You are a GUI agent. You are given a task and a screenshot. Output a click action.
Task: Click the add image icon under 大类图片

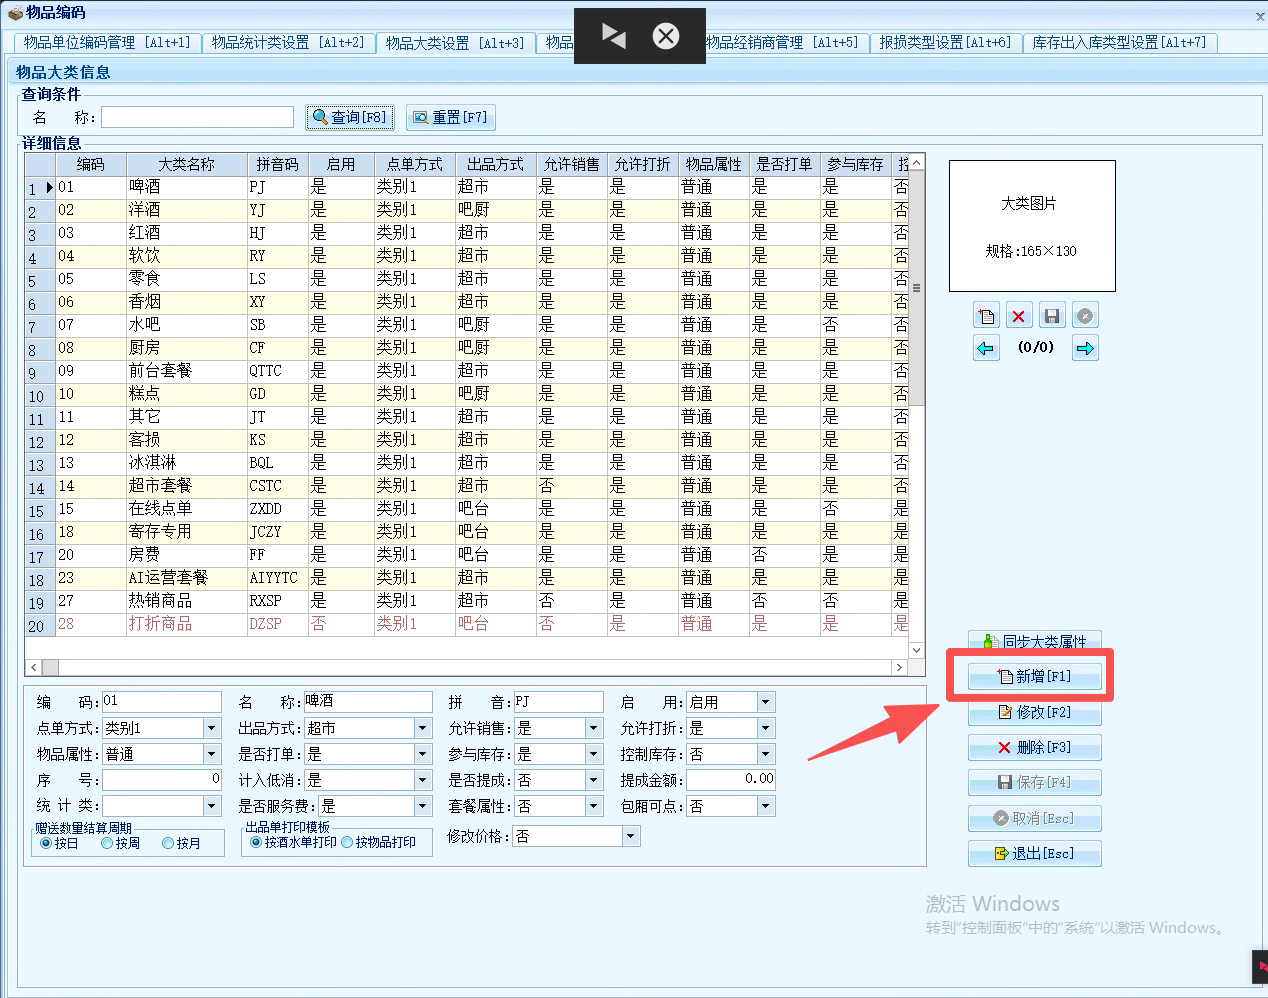pos(986,316)
